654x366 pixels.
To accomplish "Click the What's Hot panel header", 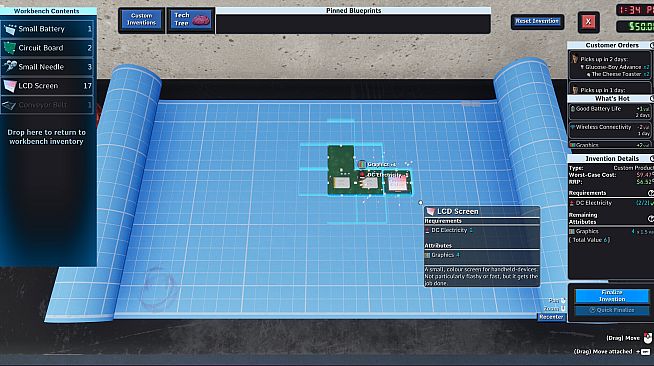I will (x=611, y=98).
